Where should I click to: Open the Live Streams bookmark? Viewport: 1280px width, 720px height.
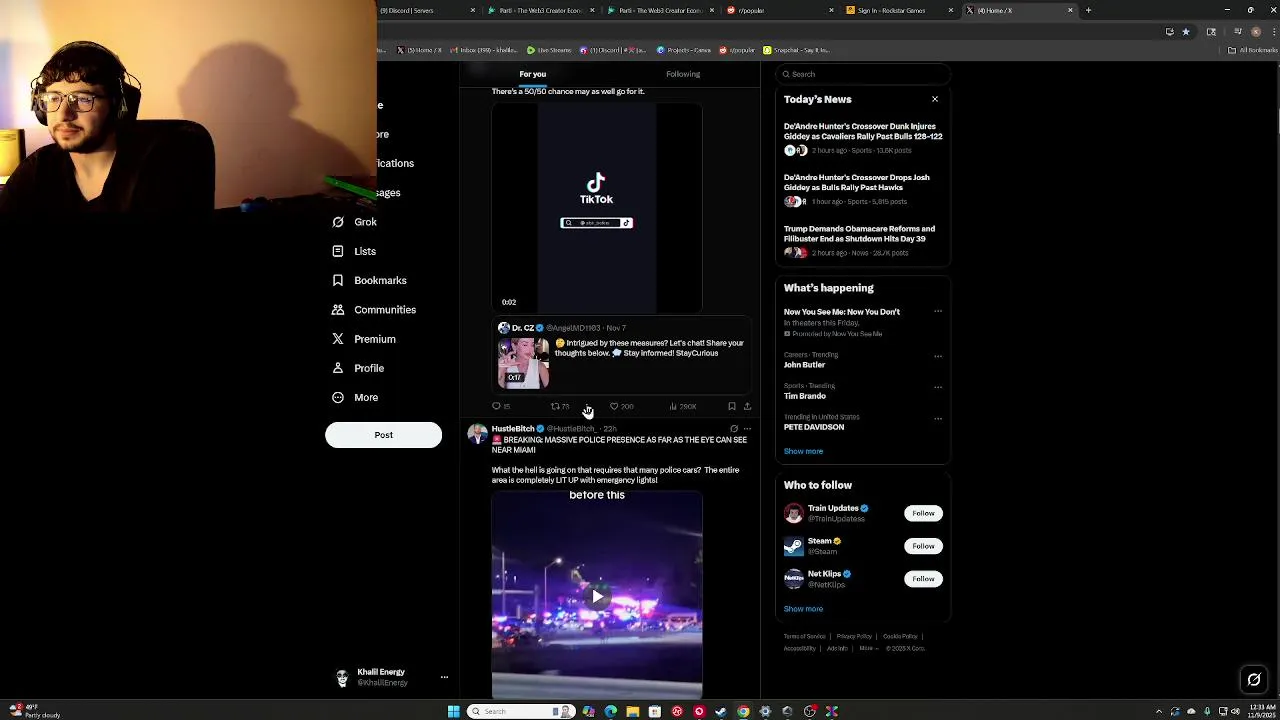[x=549, y=50]
